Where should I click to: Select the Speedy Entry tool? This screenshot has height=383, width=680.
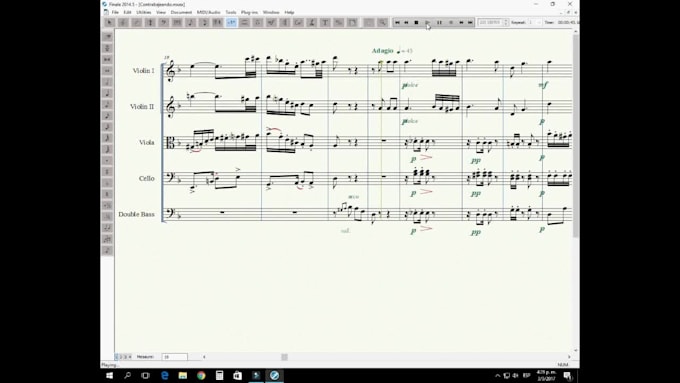204,22
